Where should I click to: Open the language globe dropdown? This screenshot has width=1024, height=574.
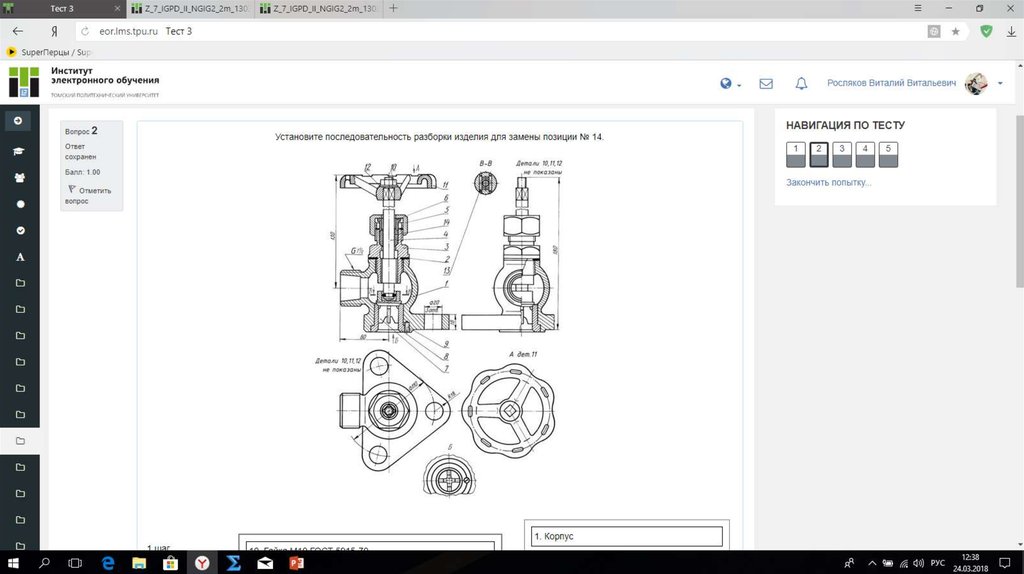(x=729, y=84)
